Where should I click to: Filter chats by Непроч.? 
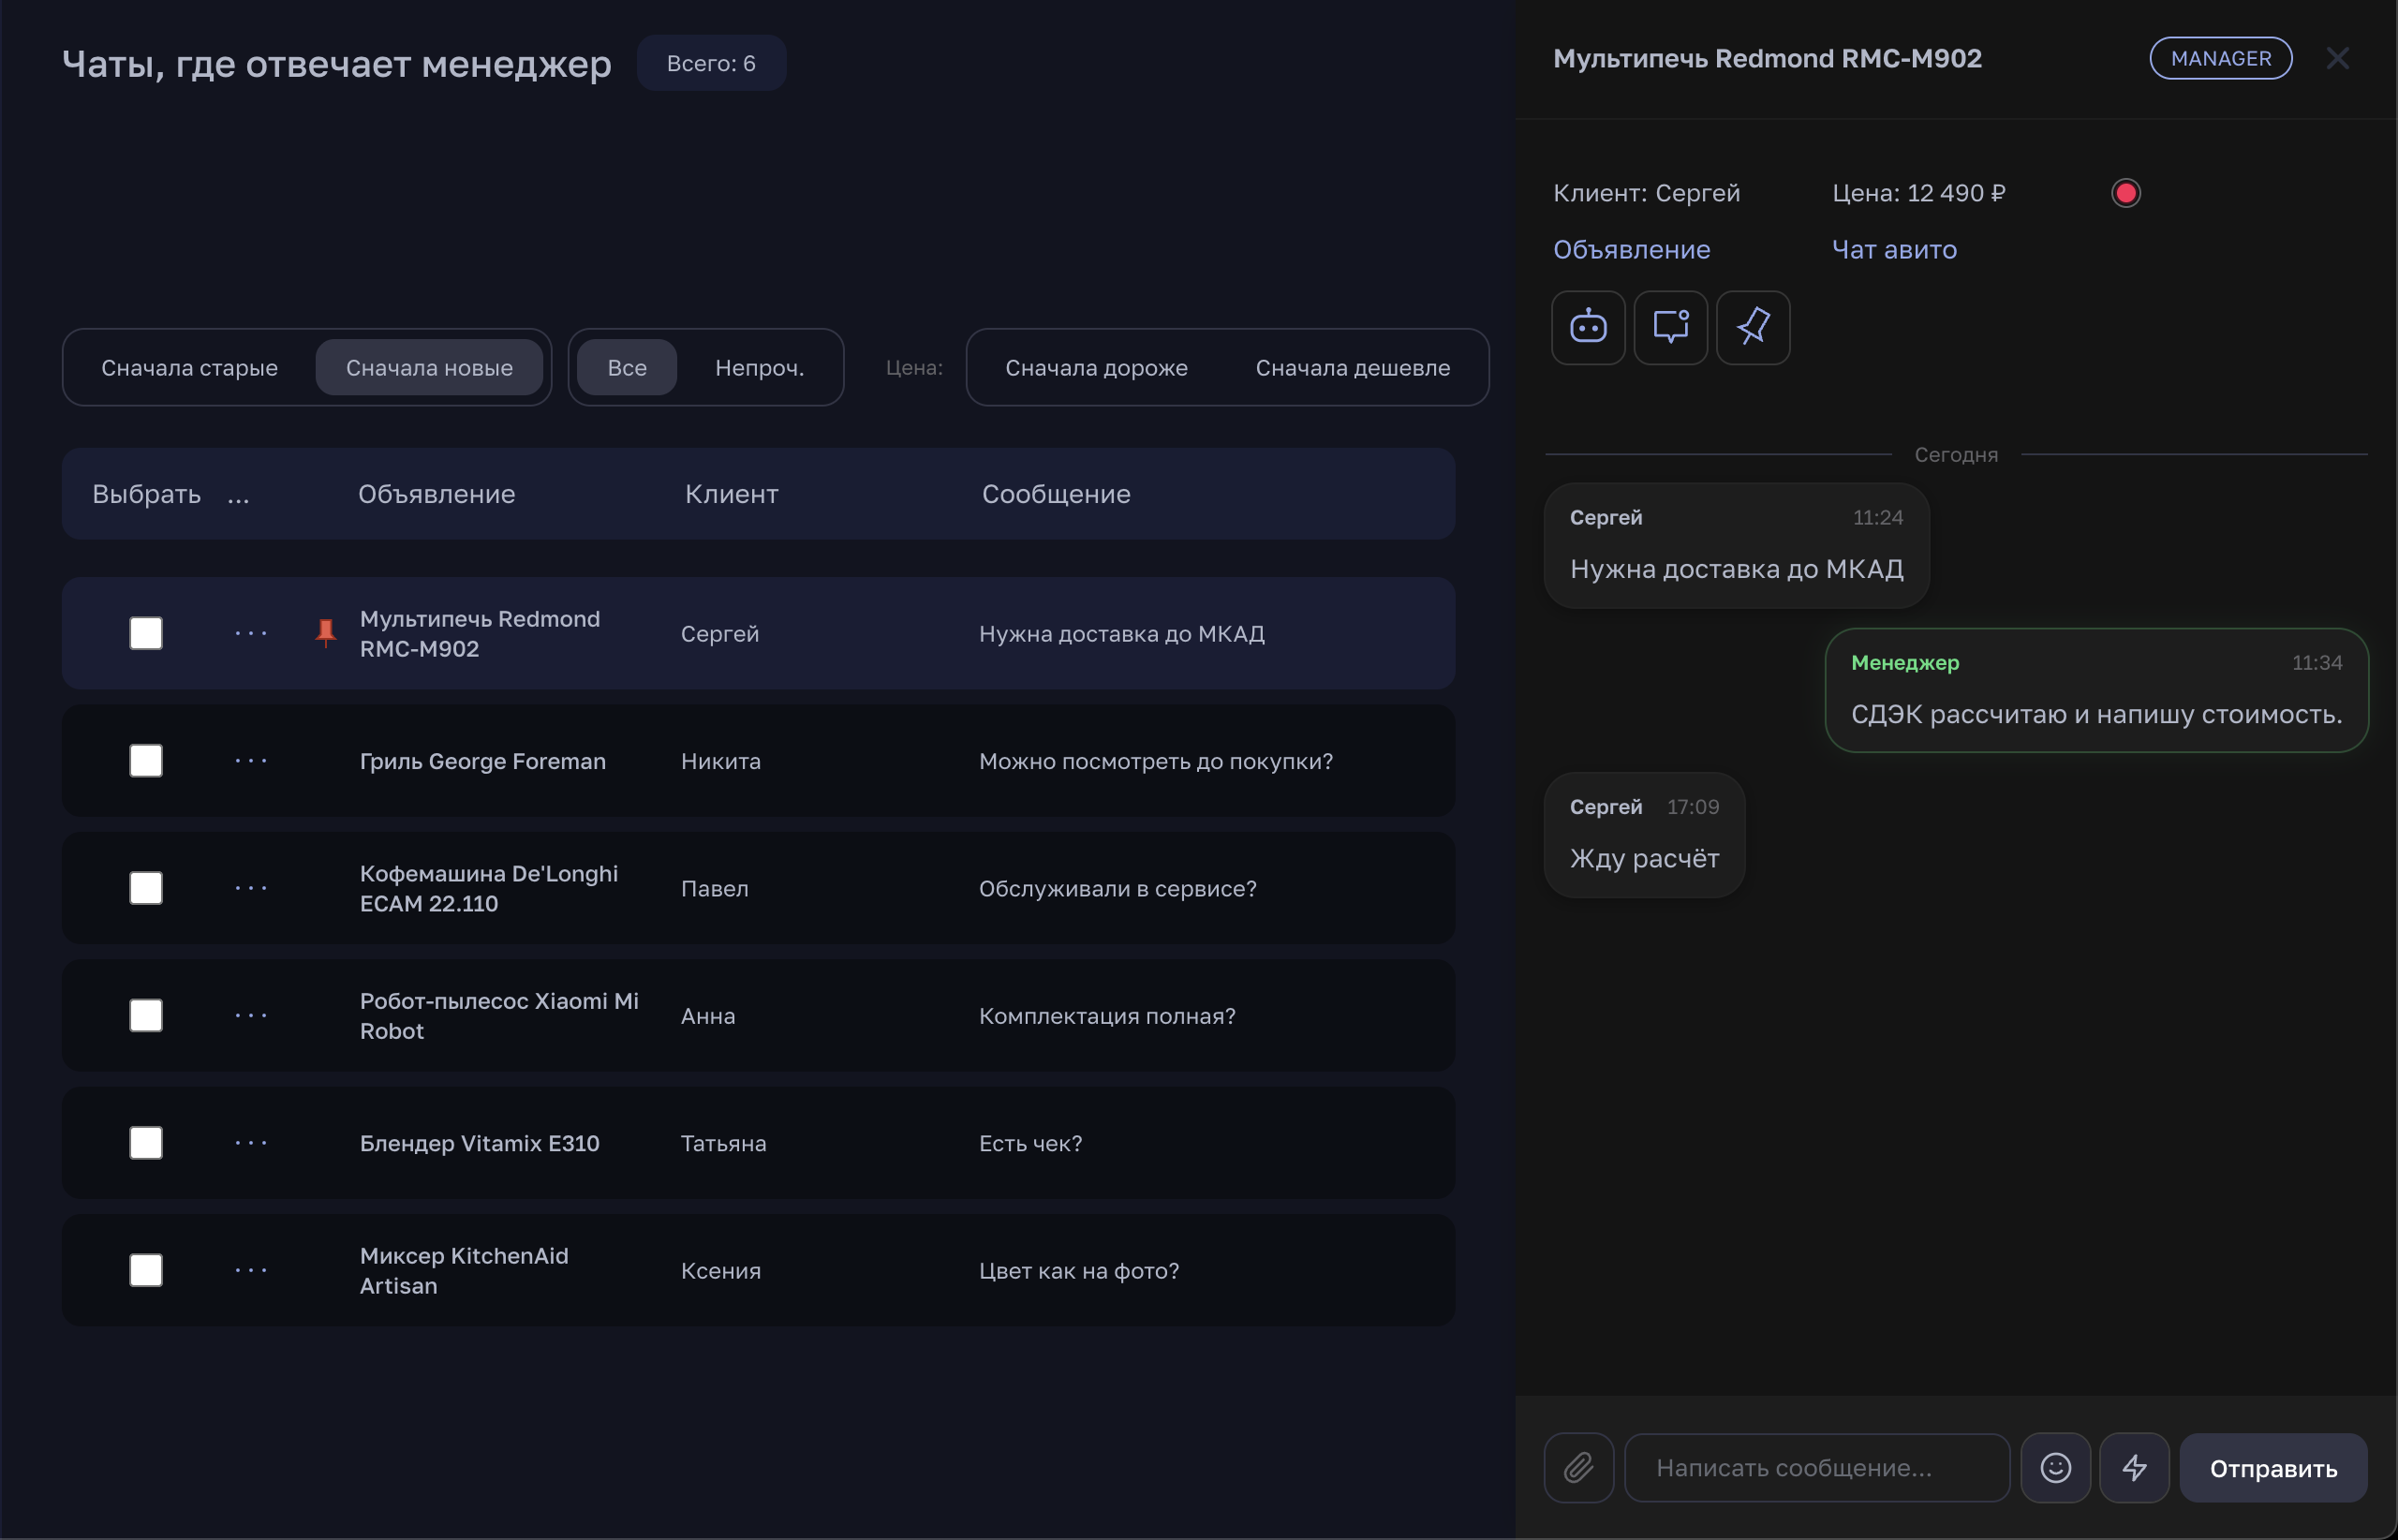click(759, 367)
